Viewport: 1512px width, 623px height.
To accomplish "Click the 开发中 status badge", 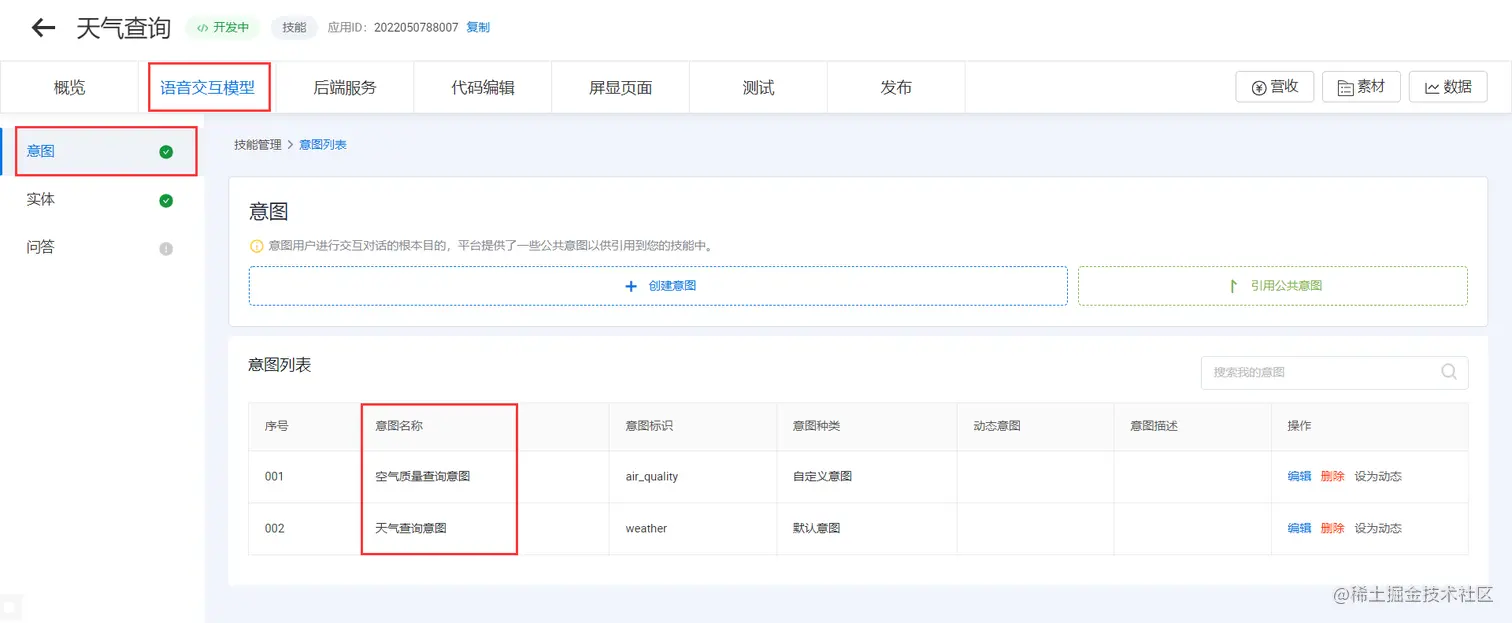I will coord(223,28).
